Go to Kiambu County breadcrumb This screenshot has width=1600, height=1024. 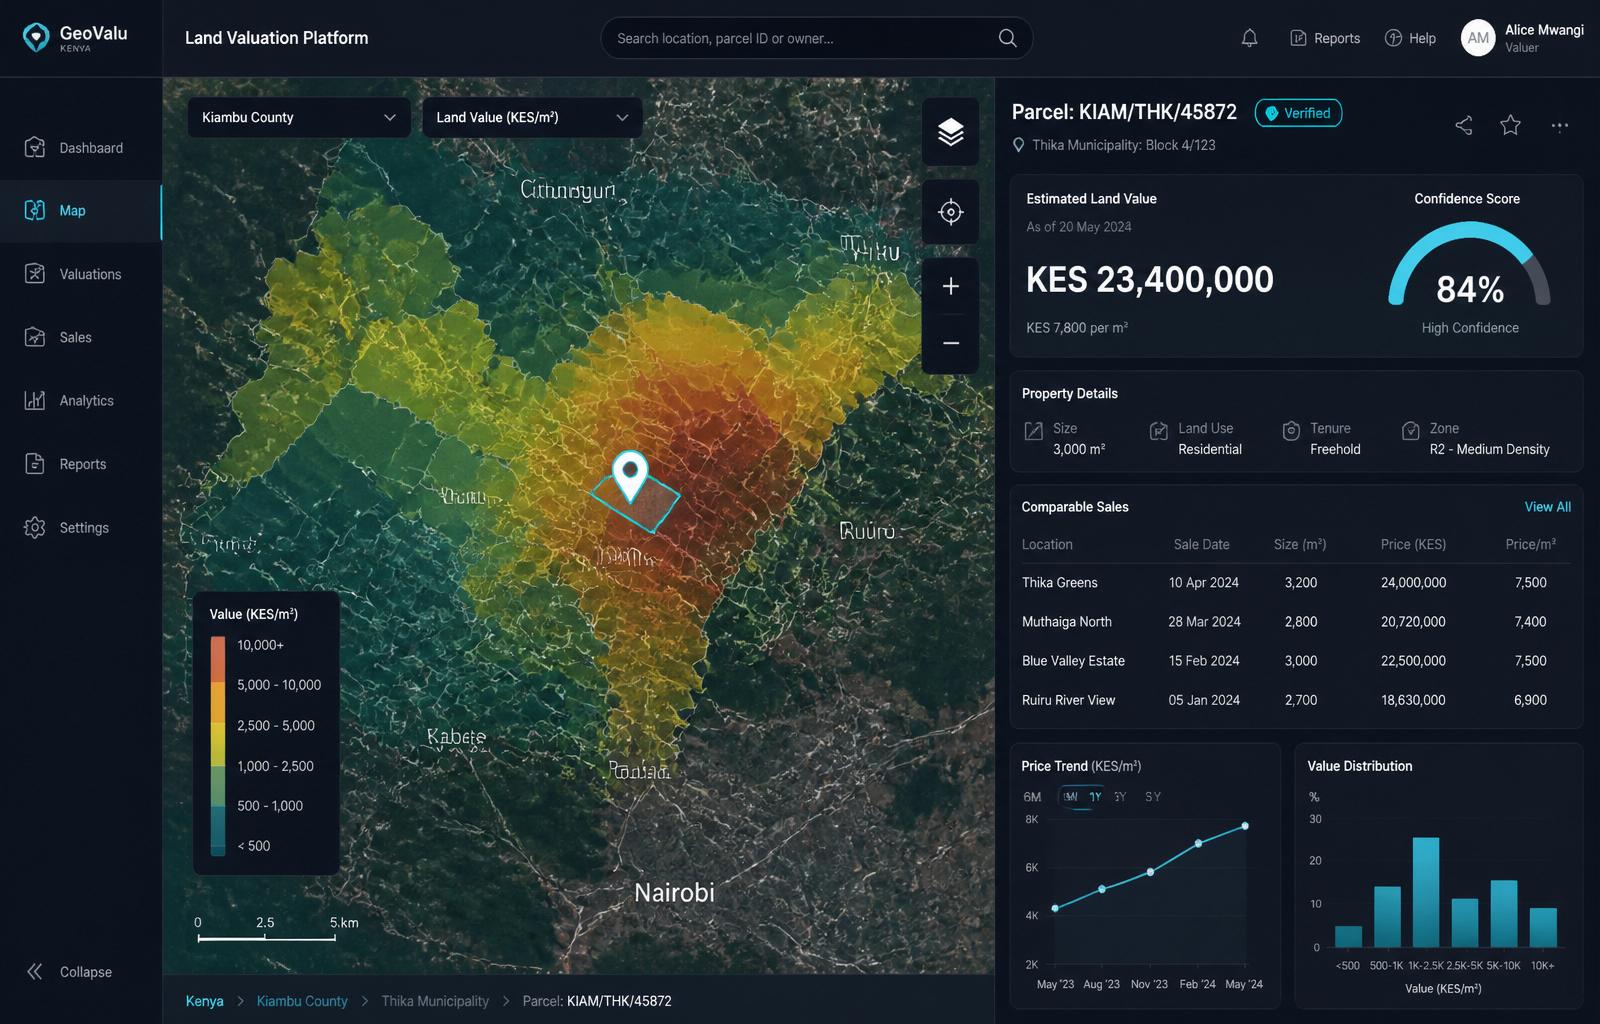click(302, 1001)
